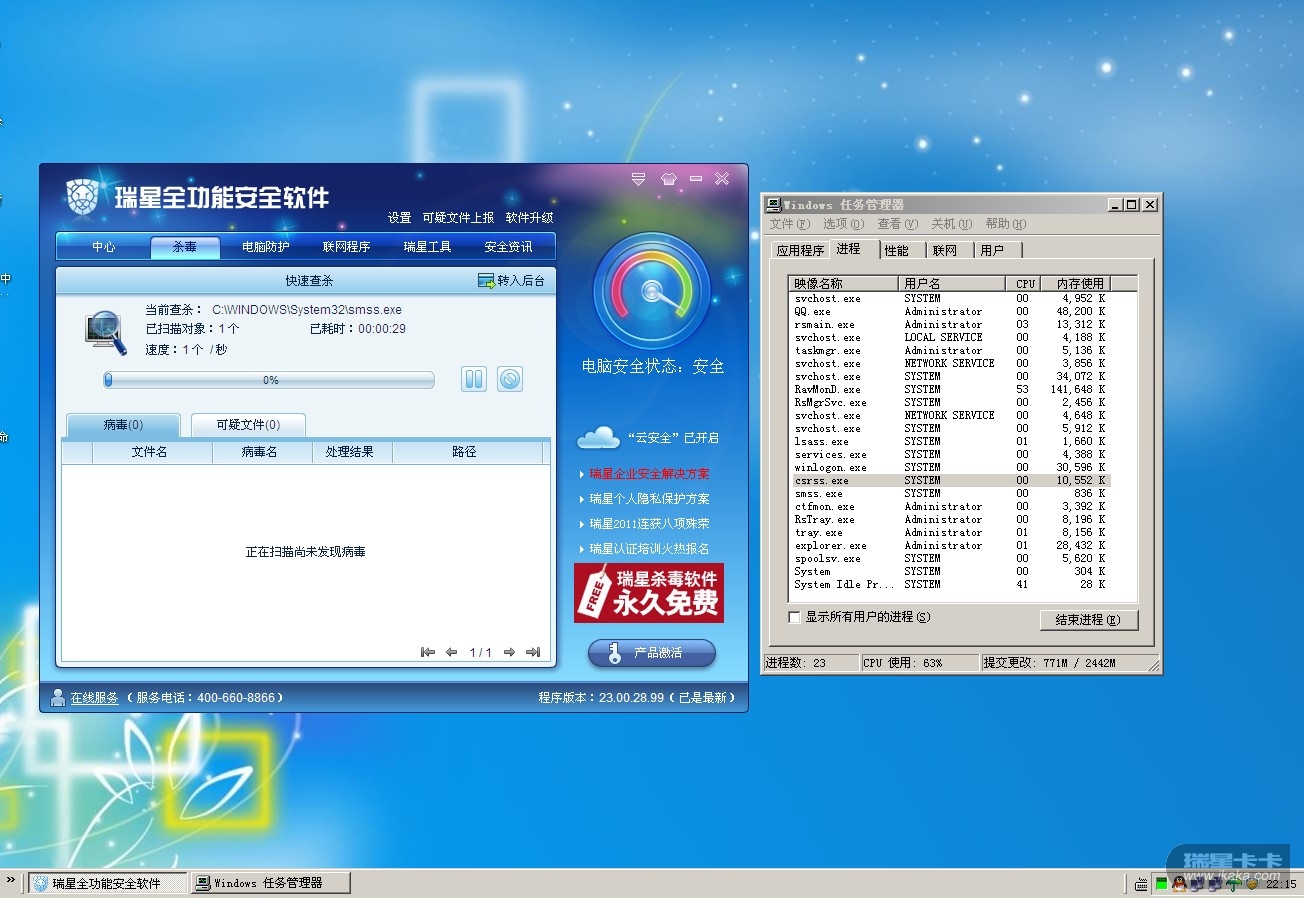Select the QQ.exe process row
1304x898 pixels.
click(950, 311)
